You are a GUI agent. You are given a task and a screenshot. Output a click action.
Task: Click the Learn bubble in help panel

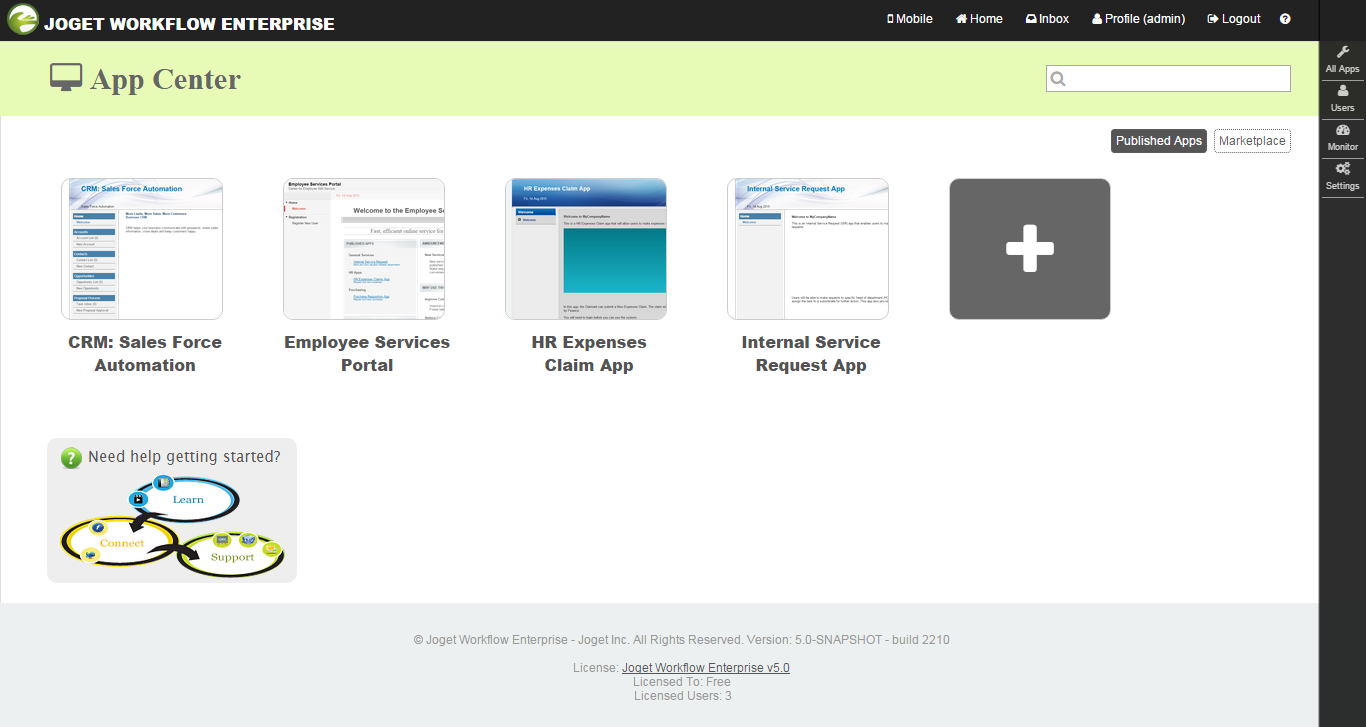(x=187, y=499)
